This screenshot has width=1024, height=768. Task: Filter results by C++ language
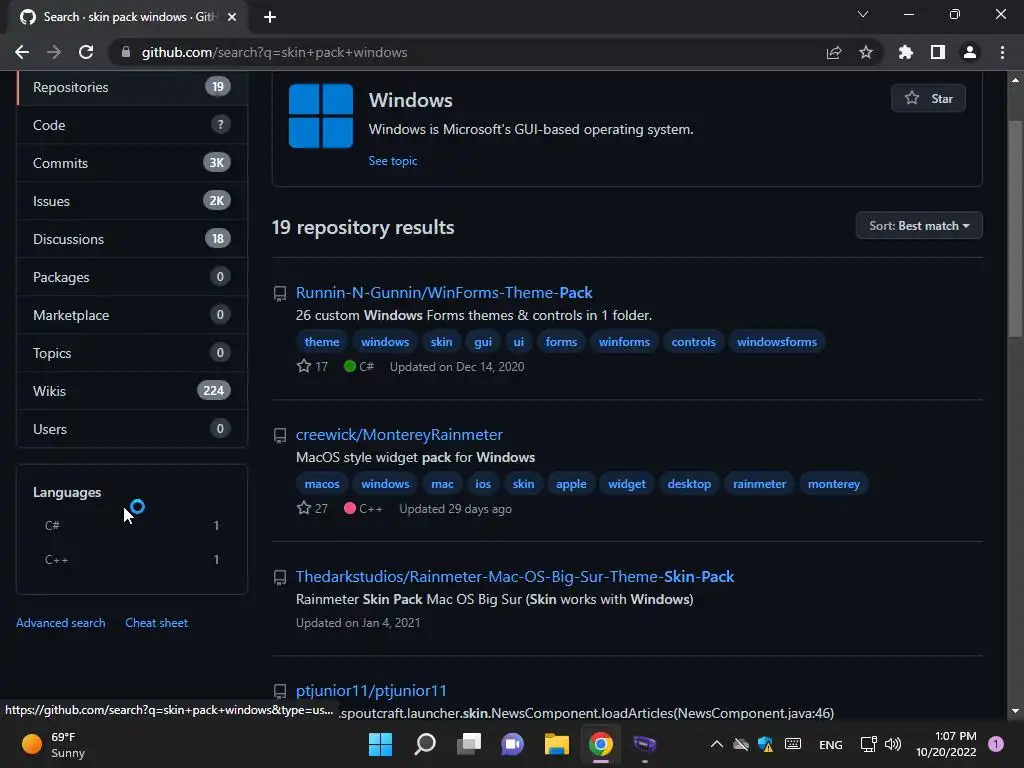[x=132, y=560]
